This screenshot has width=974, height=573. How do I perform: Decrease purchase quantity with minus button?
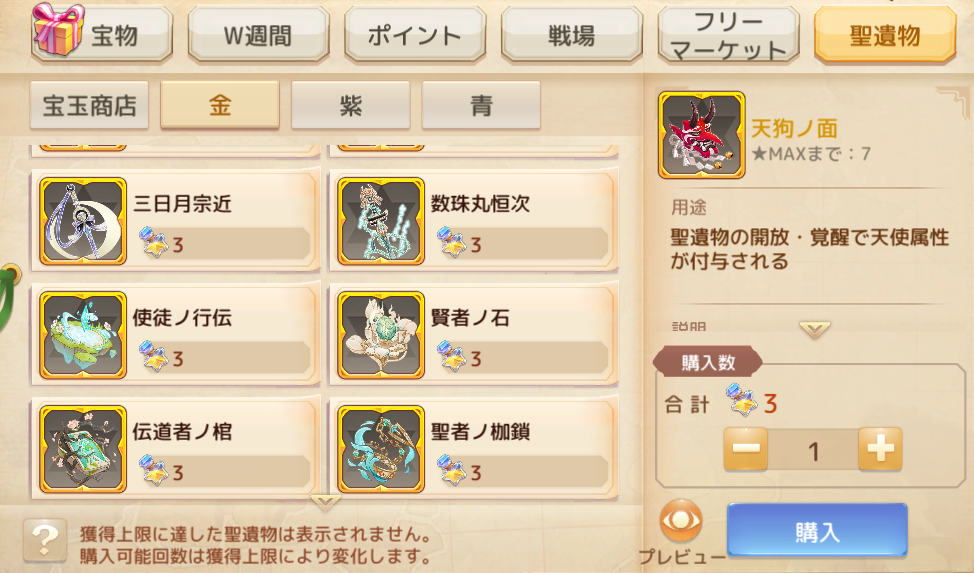(746, 449)
